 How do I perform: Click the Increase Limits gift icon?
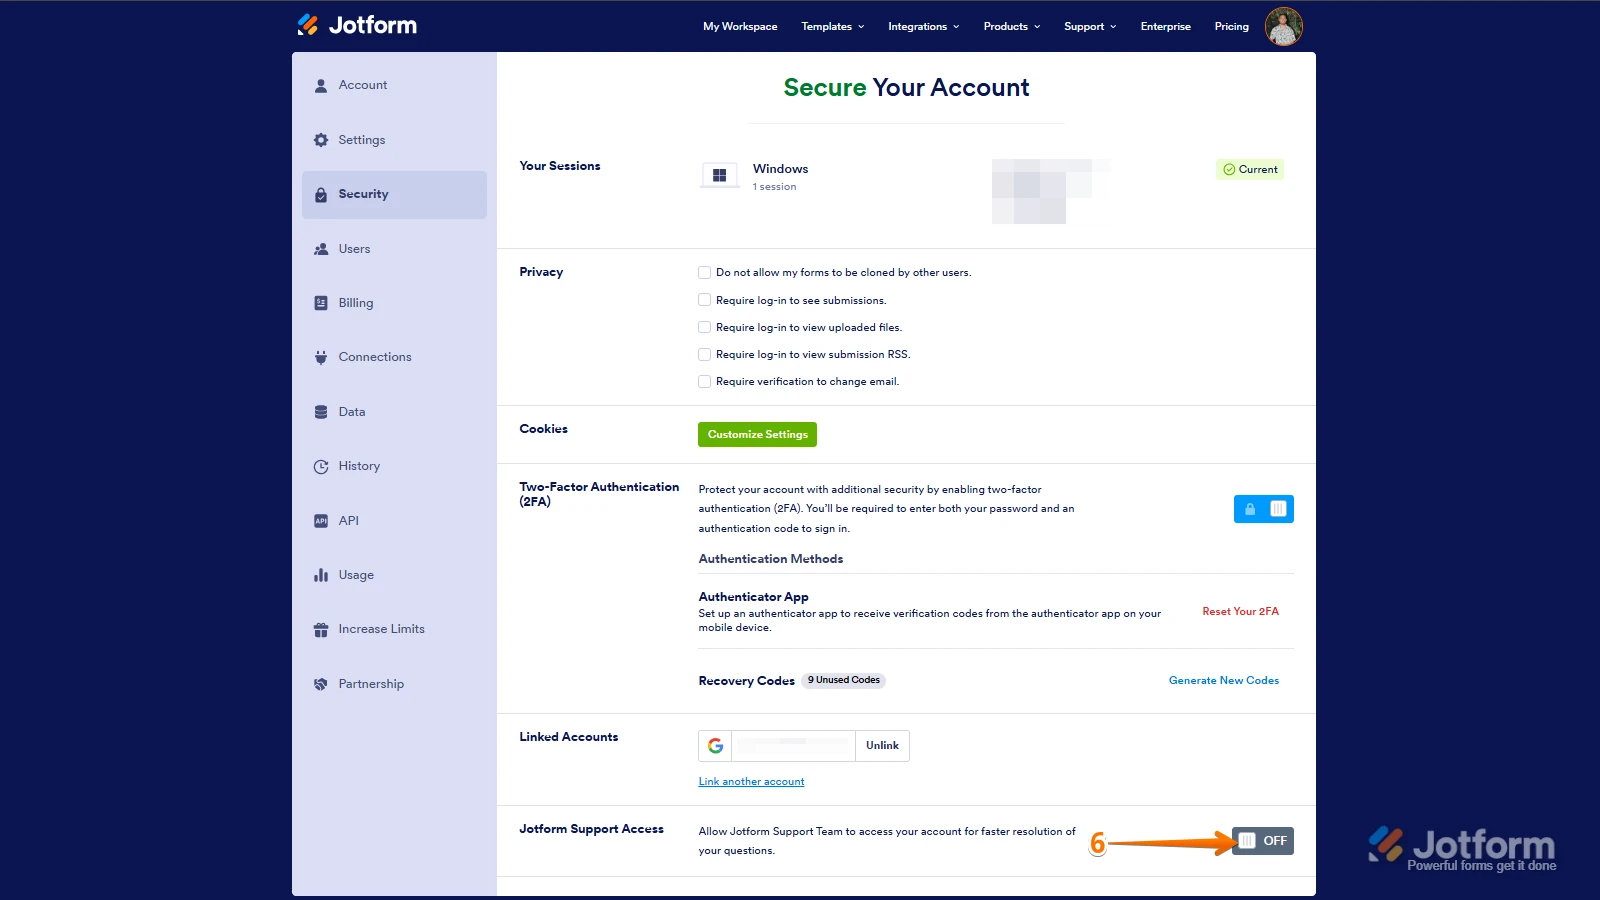[x=321, y=630]
